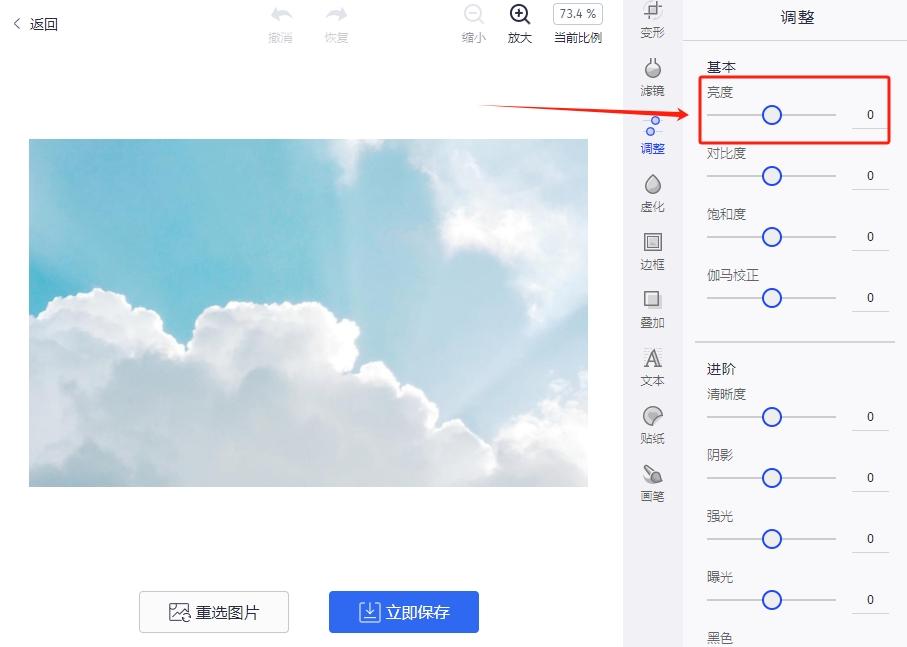Redo the last edit
907x647 pixels.
336,22
